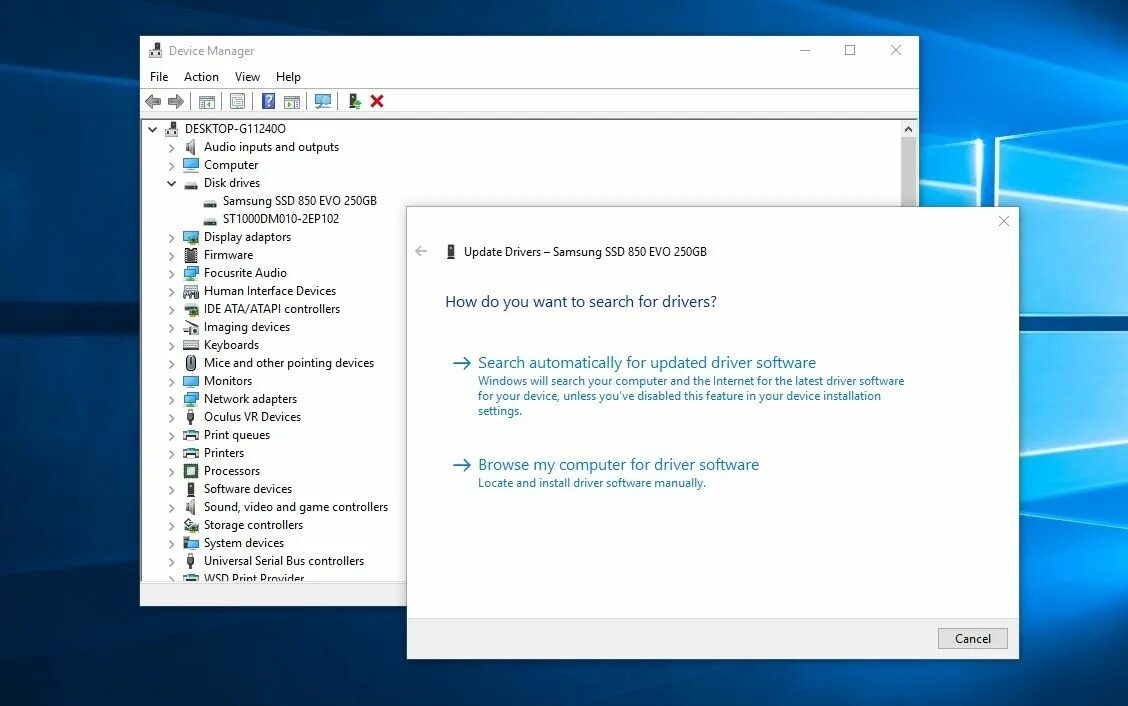Click the Storage controllers icon
This screenshot has height=706, width=1128.
(x=191, y=525)
